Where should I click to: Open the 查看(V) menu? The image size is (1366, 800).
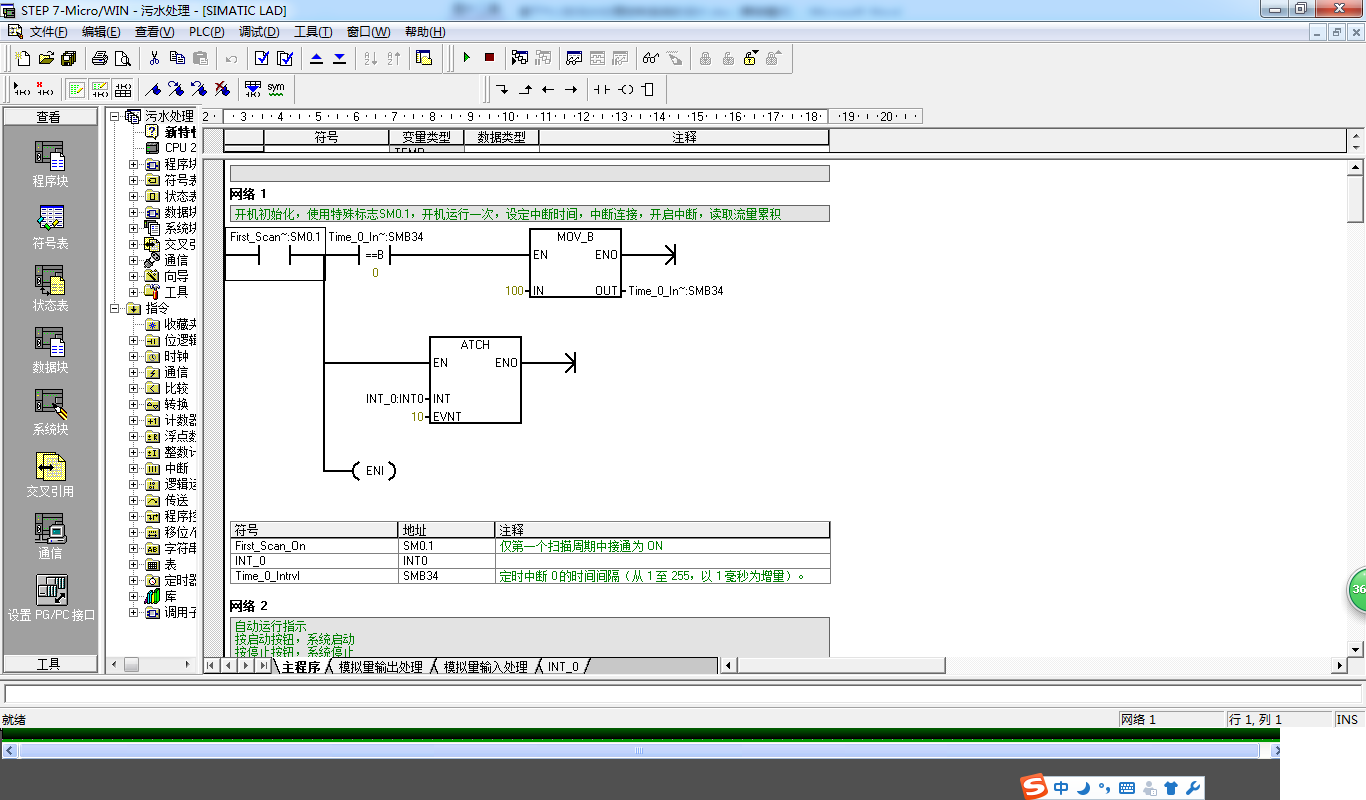coord(154,32)
